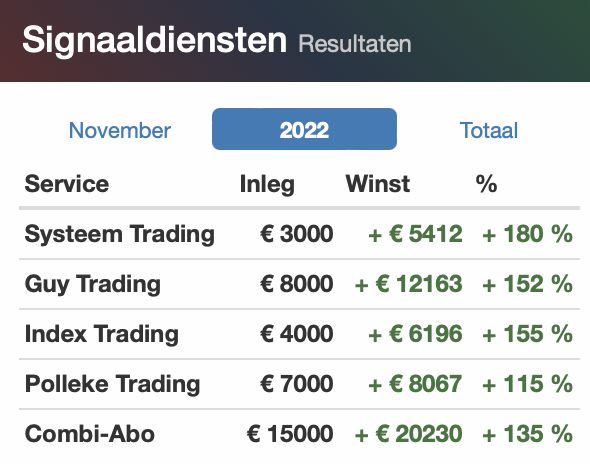Click the Service column header
Image resolution: width=590 pixels, height=464 pixels.
coord(67,184)
